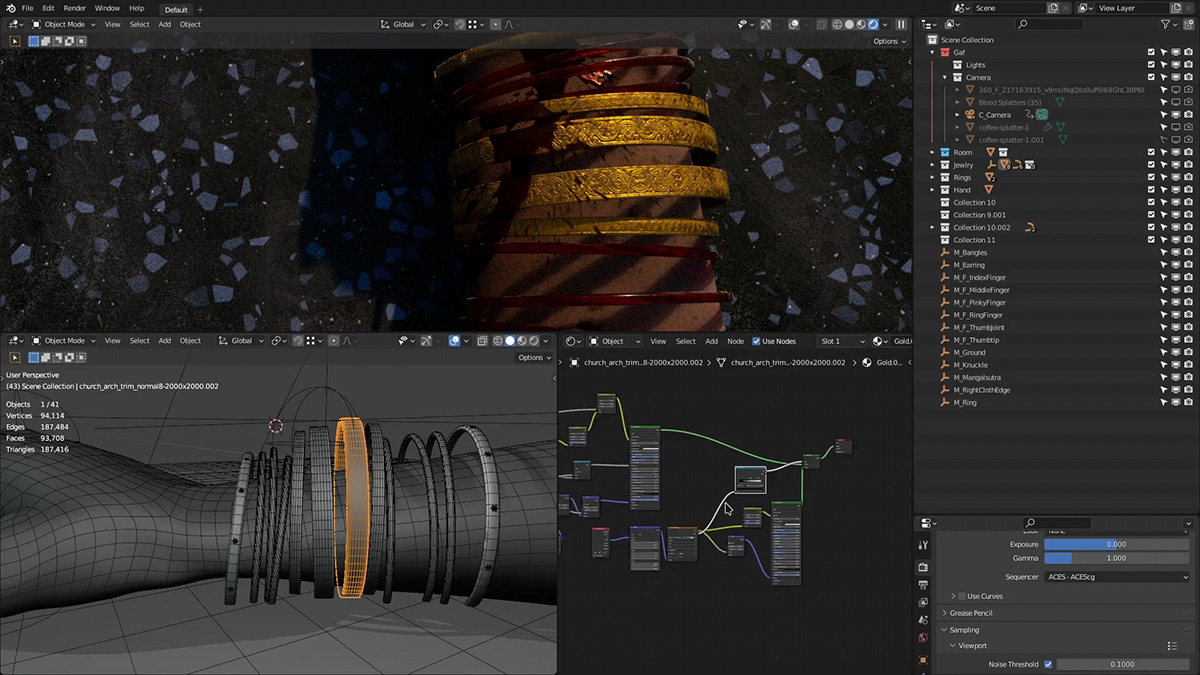Screen dimensions: 1200x675
Task: Open the Node menu in the node editor
Action: point(735,341)
